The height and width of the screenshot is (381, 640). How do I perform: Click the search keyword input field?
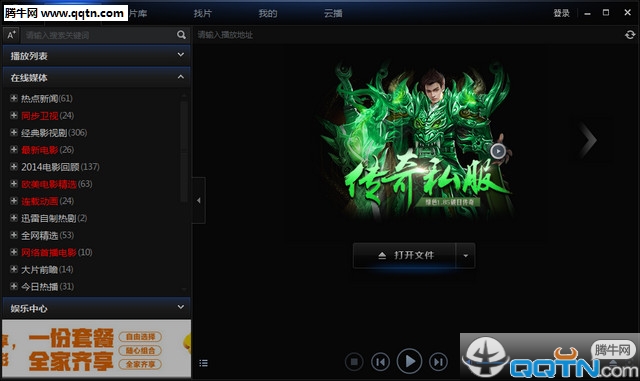click(x=98, y=35)
